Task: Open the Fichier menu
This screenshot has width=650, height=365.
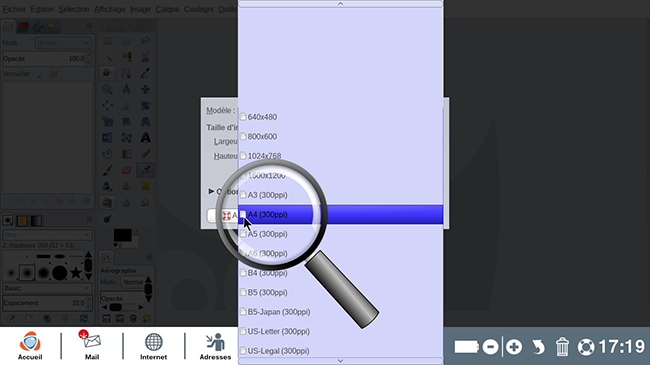Action: 14,9
